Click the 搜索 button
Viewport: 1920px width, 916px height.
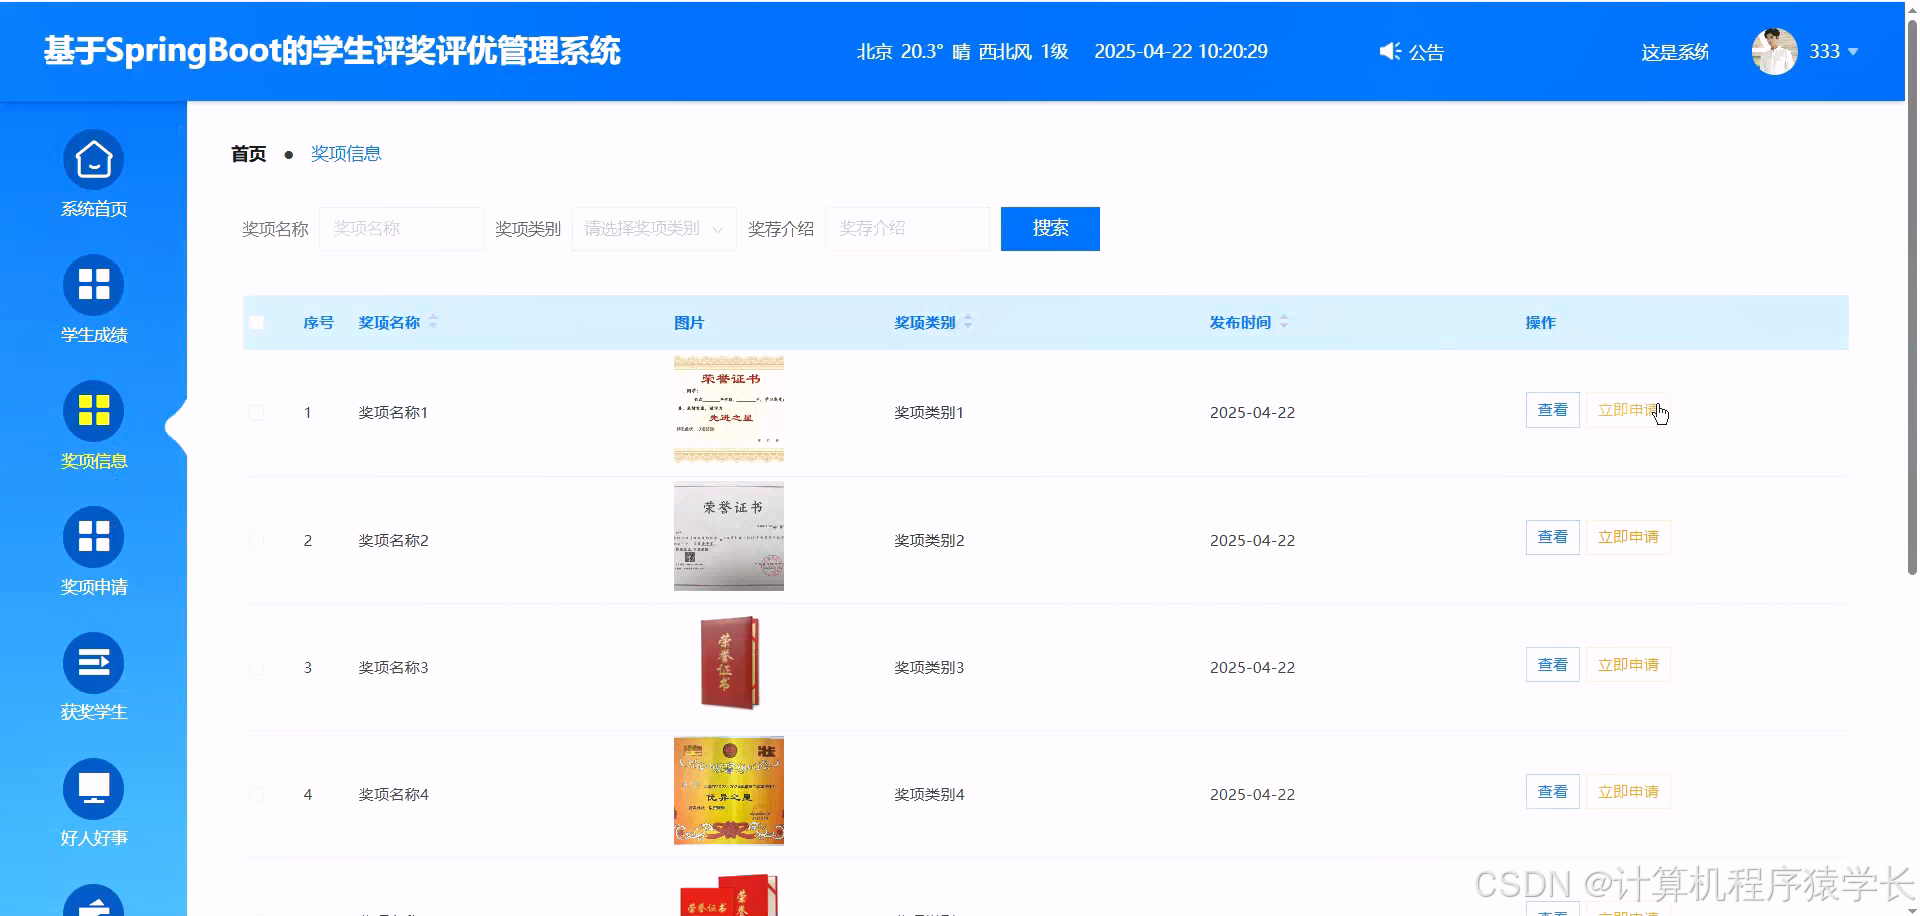click(1050, 229)
